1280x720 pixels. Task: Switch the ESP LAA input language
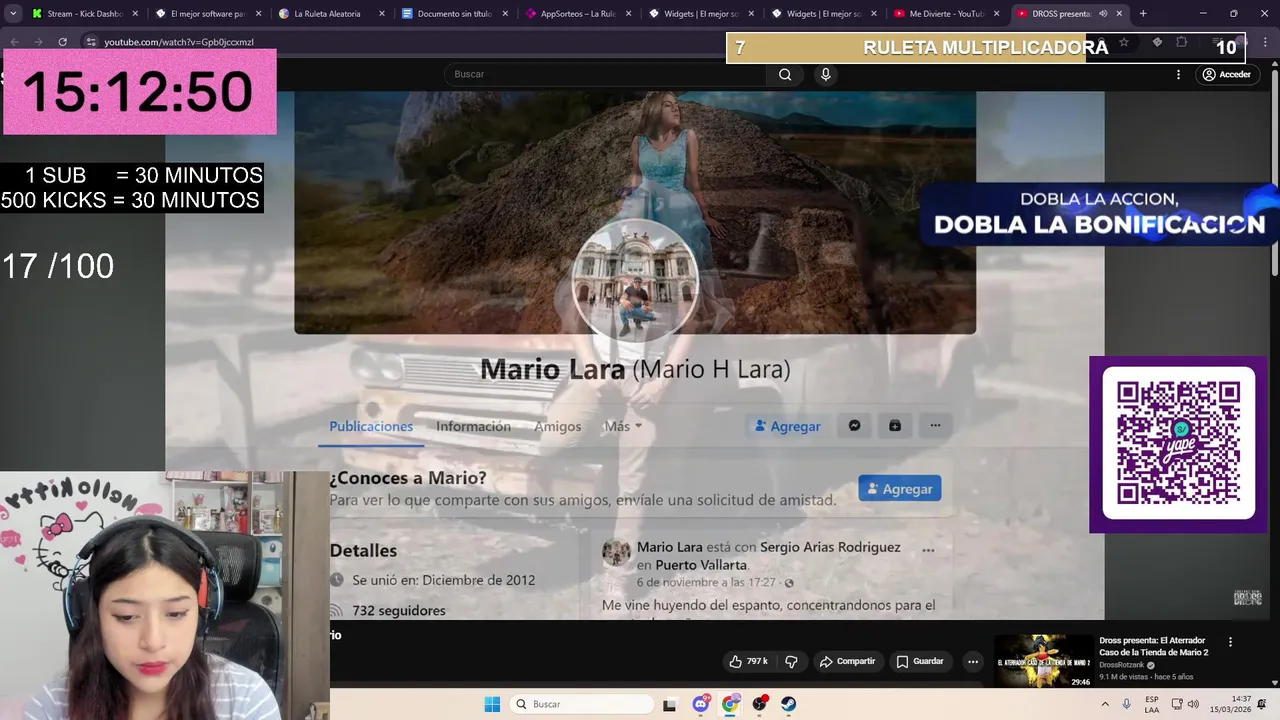(x=1152, y=704)
